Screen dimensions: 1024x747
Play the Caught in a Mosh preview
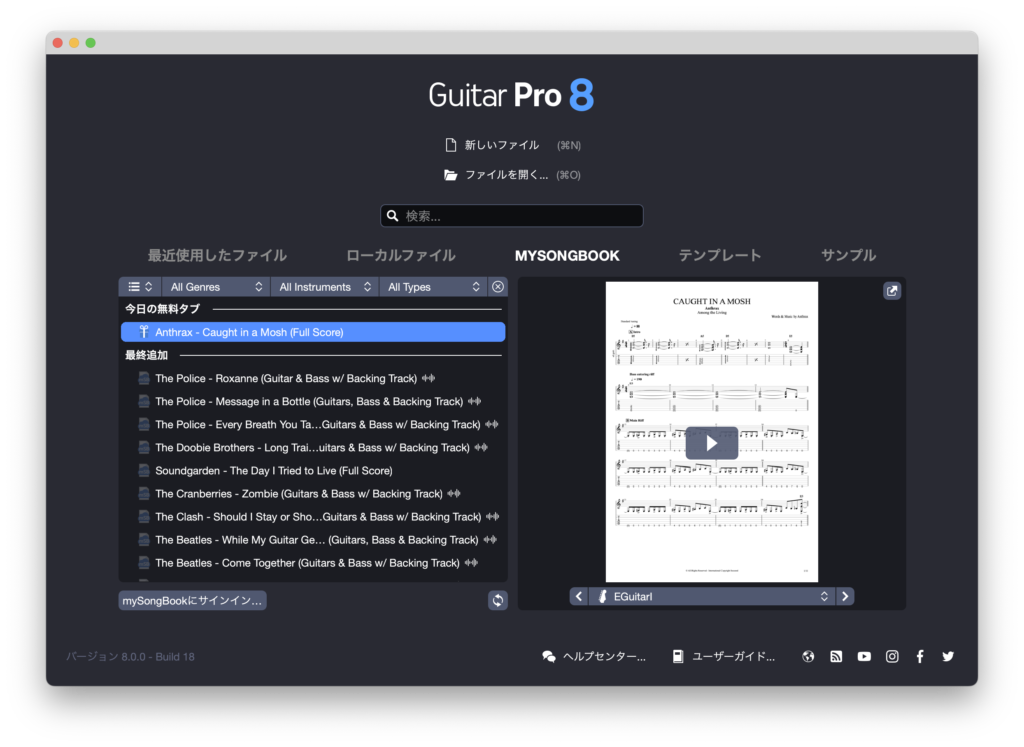point(711,443)
